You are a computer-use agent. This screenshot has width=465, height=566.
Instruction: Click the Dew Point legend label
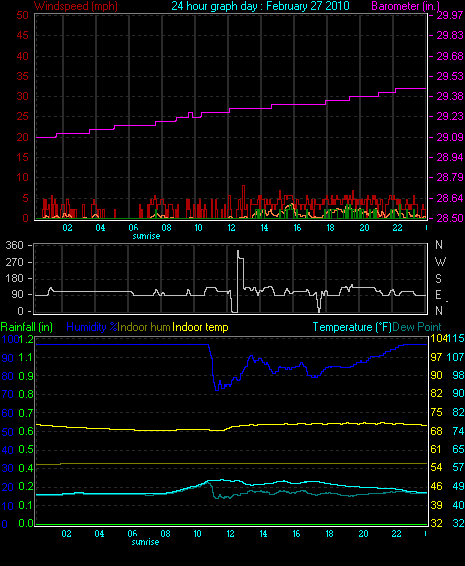pos(417,327)
